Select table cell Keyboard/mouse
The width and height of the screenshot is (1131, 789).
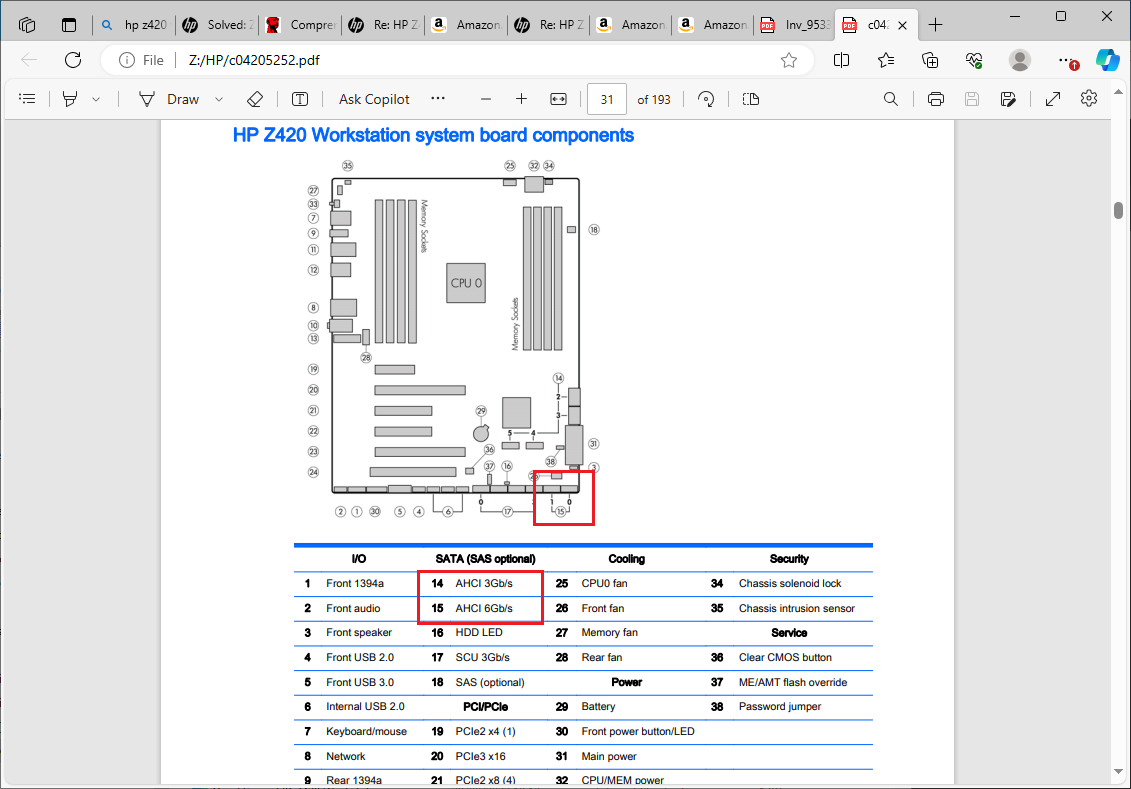[366, 731]
